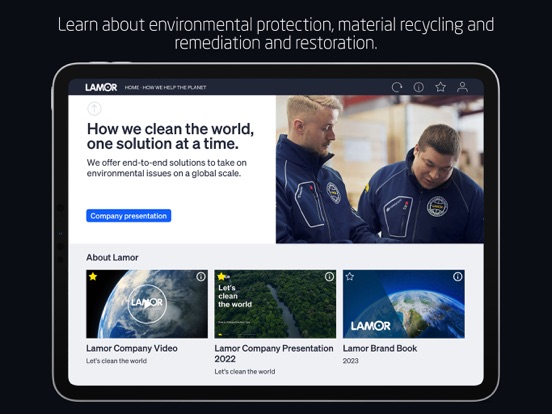Unfavorite Lamor Company Video star
This screenshot has width=552, height=414.
[93, 277]
